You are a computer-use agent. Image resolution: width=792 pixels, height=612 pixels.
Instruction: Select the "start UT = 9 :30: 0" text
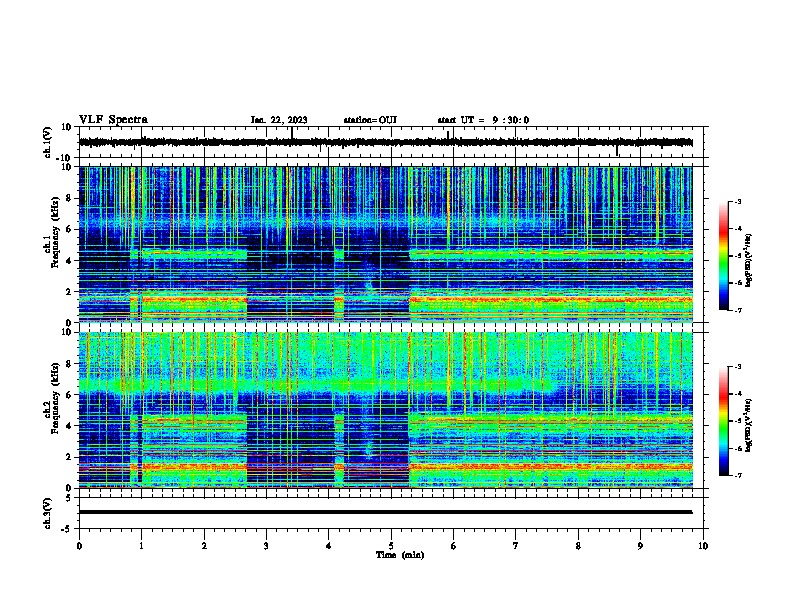tap(483, 120)
